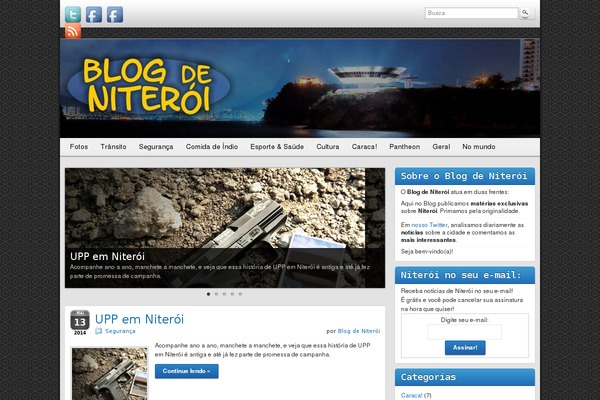The height and width of the screenshot is (400, 600).
Task: Select the No mundo menu item
Action: (x=479, y=147)
